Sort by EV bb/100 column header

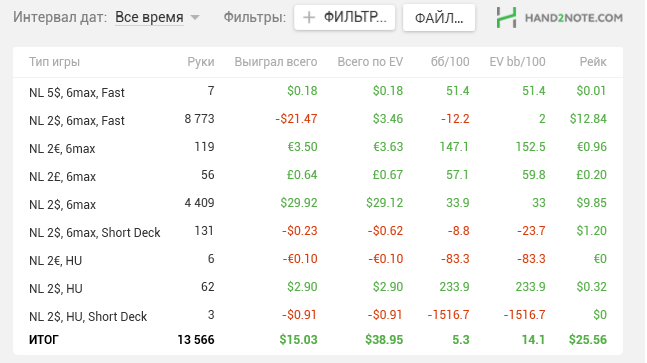(x=517, y=62)
